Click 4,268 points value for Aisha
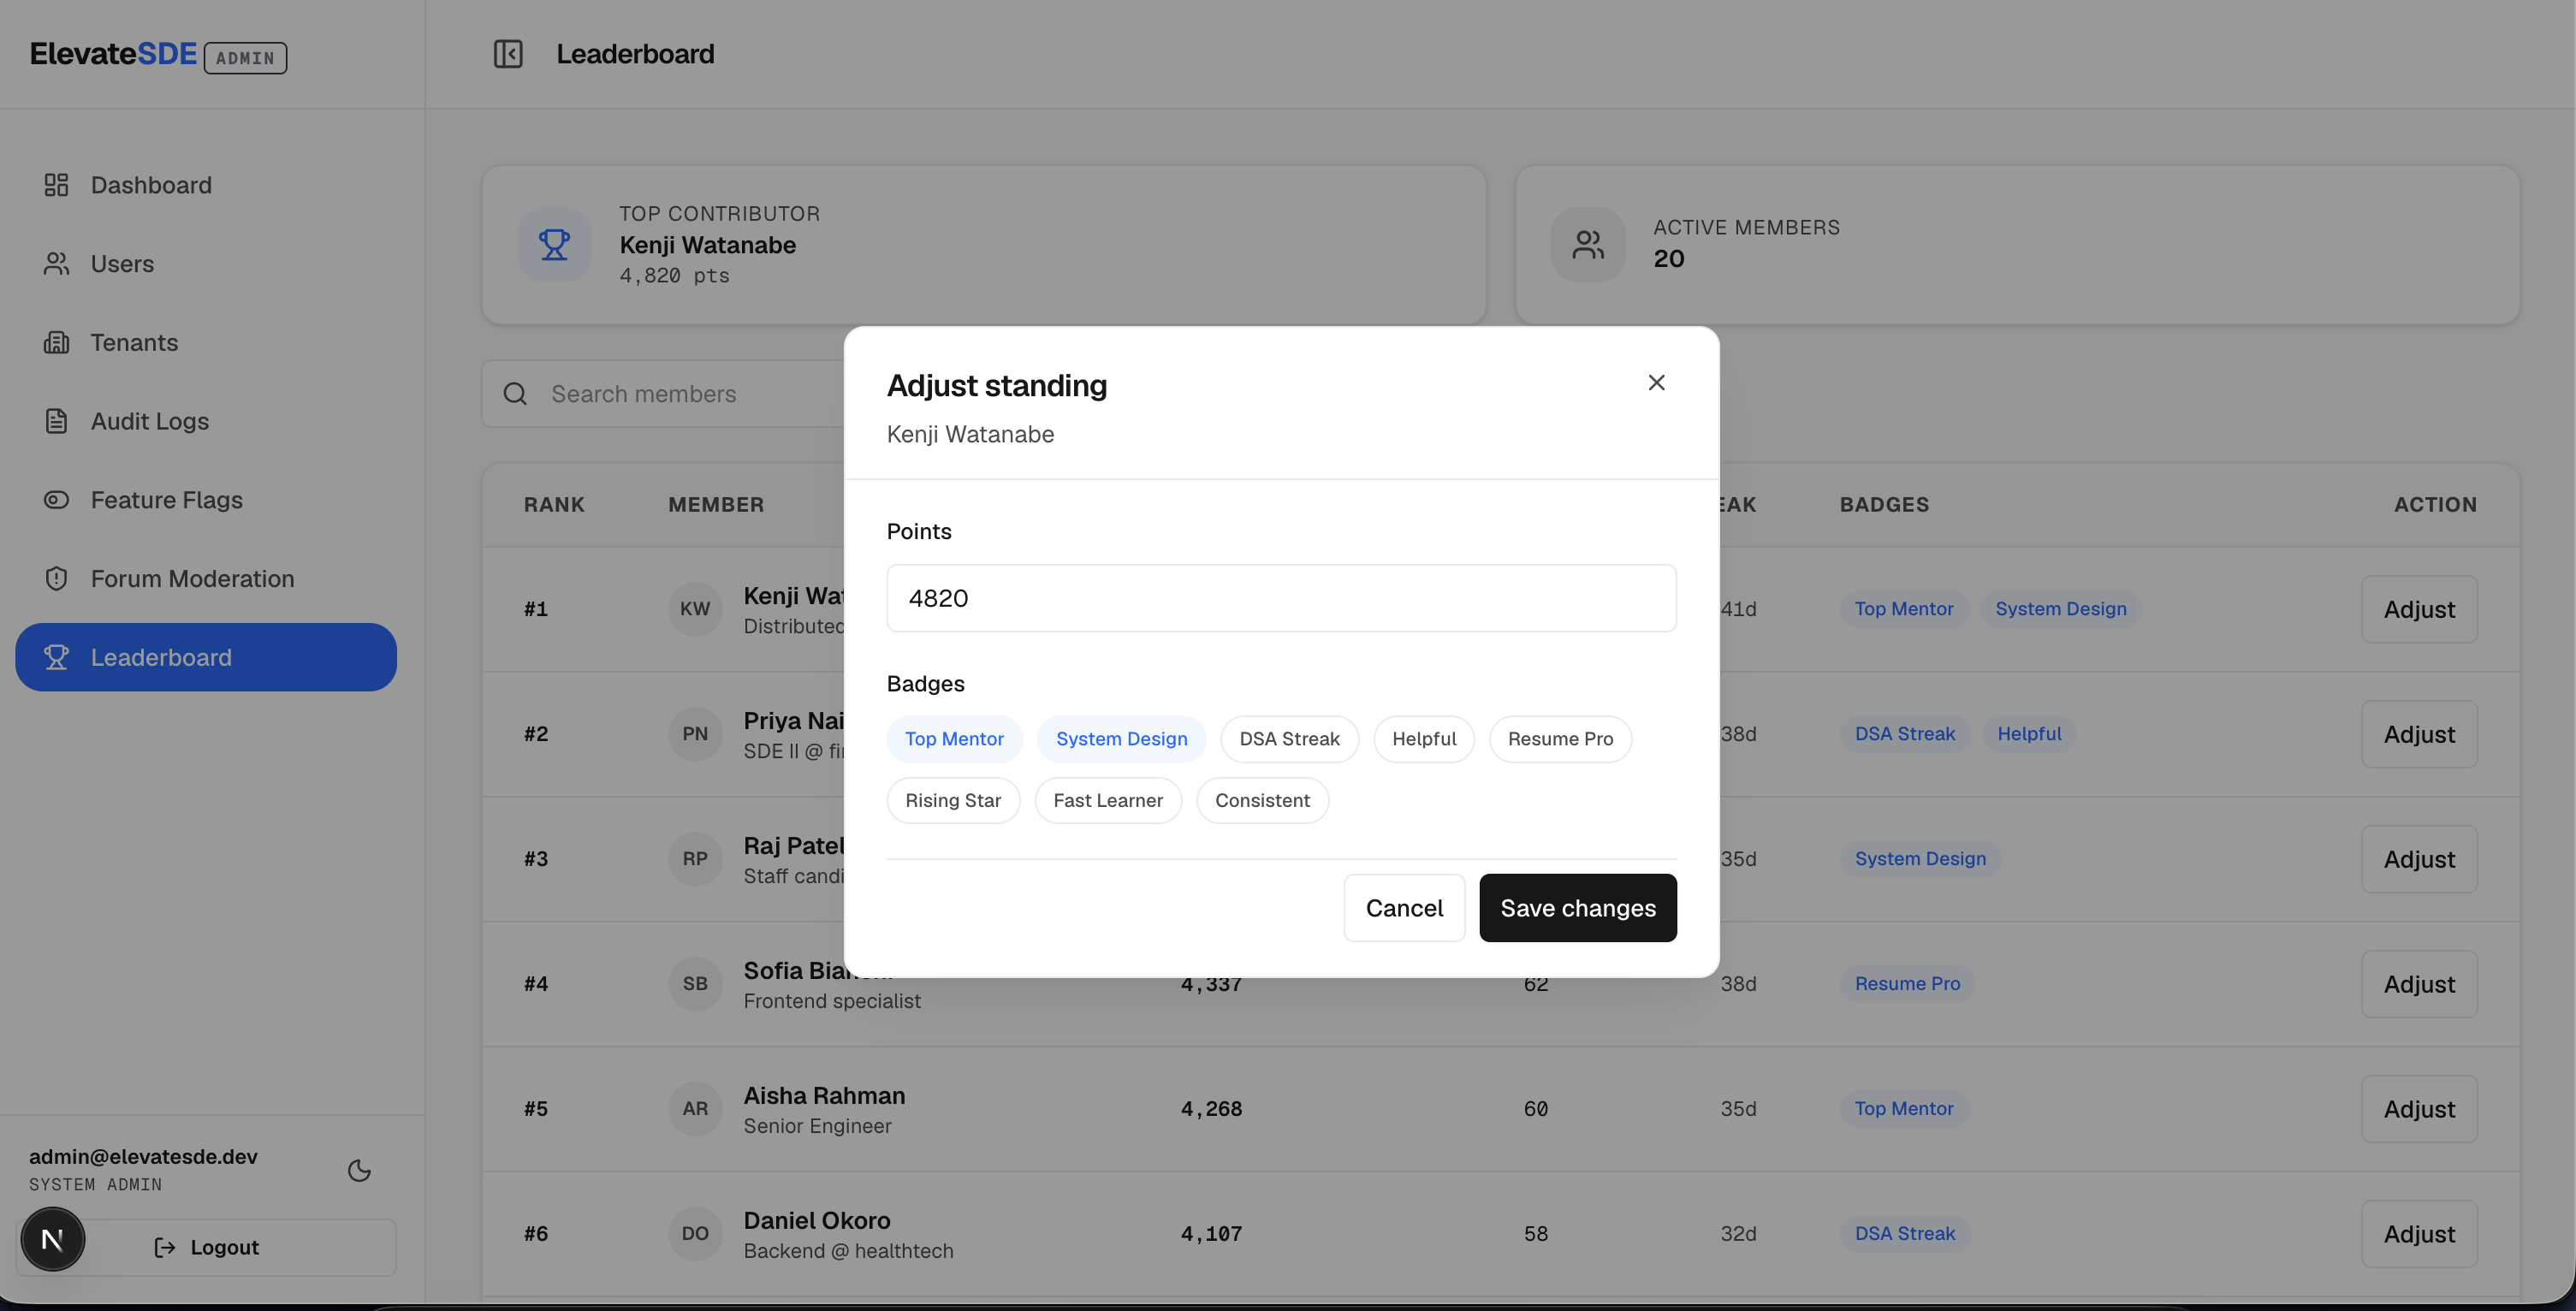Viewport: 2576px width, 1311px height. (x=1211, y=1109)
